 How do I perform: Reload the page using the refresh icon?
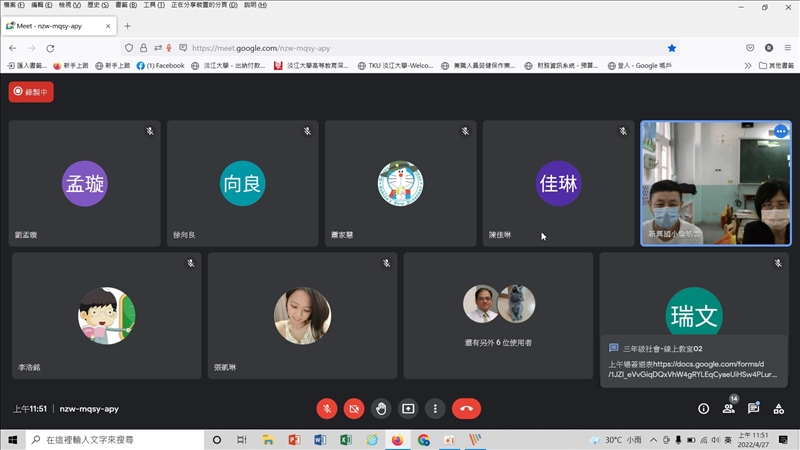(50, 47)
